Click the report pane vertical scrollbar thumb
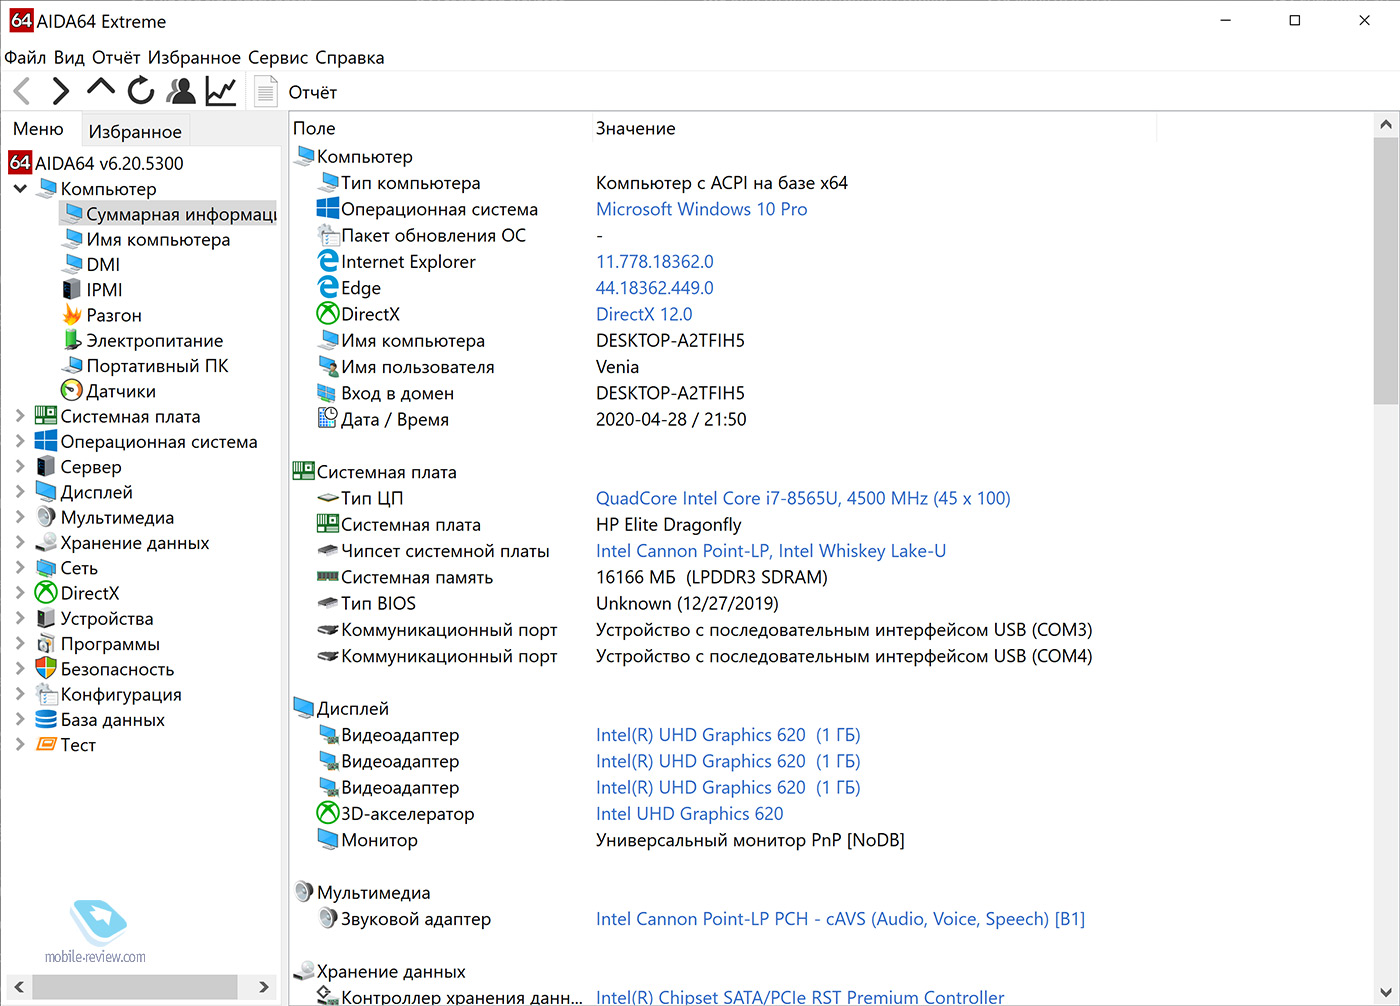 coord(1385,271)
